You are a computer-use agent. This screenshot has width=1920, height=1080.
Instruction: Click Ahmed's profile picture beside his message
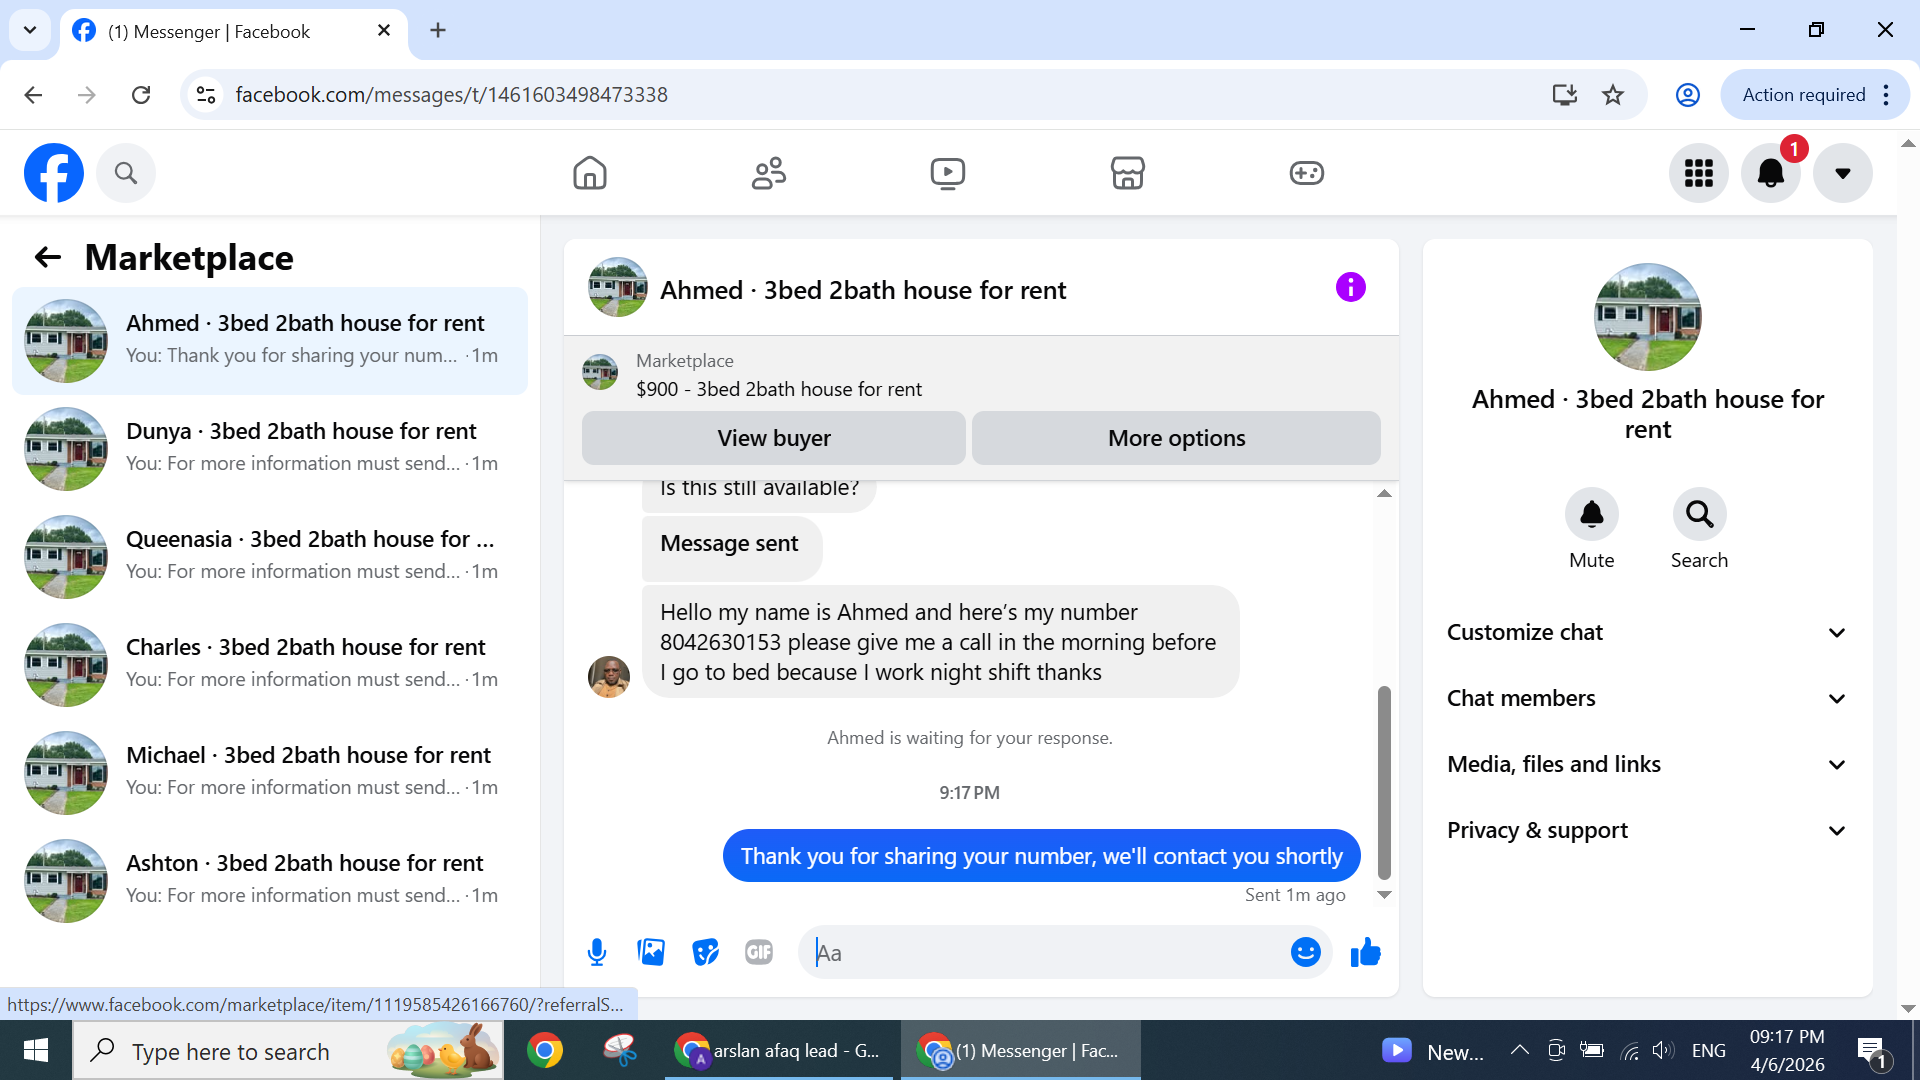[x=608, y=677]
